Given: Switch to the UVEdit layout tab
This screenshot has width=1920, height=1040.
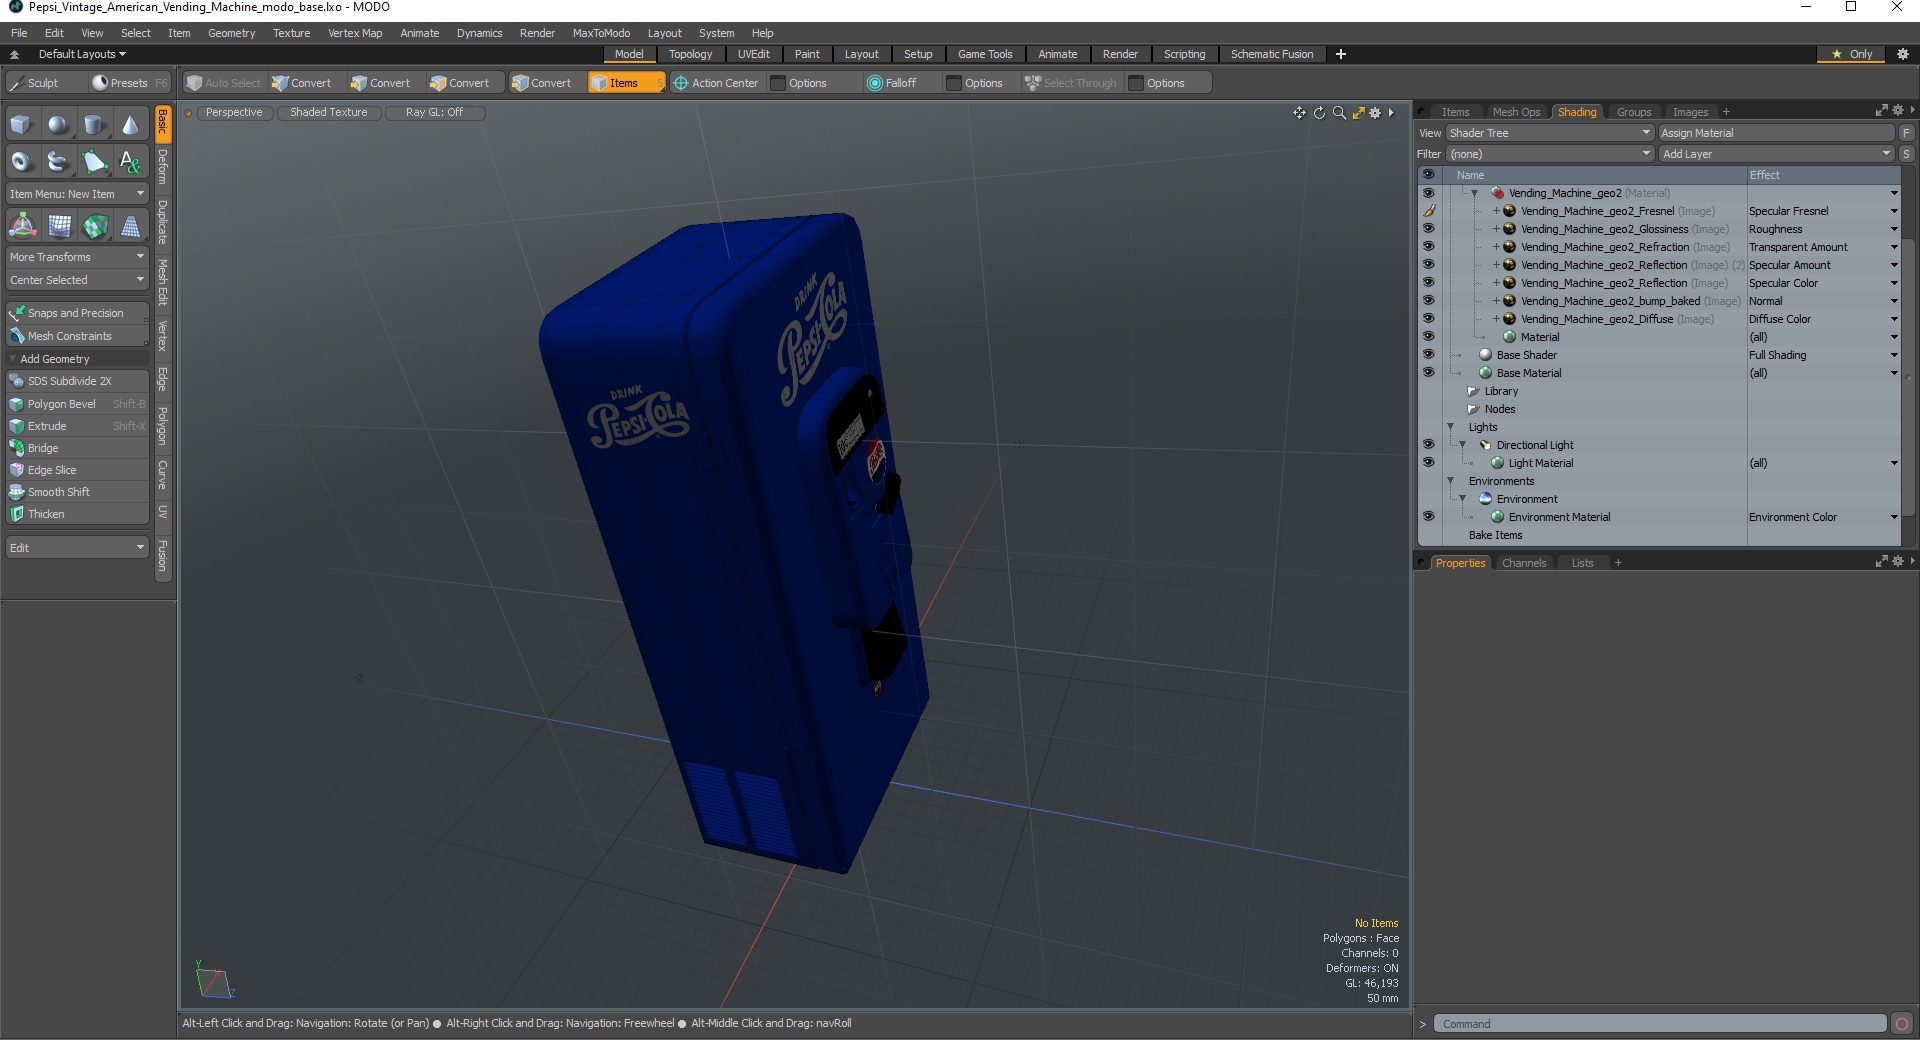Looking at the screenshot, I should click(x=753, y=54).
